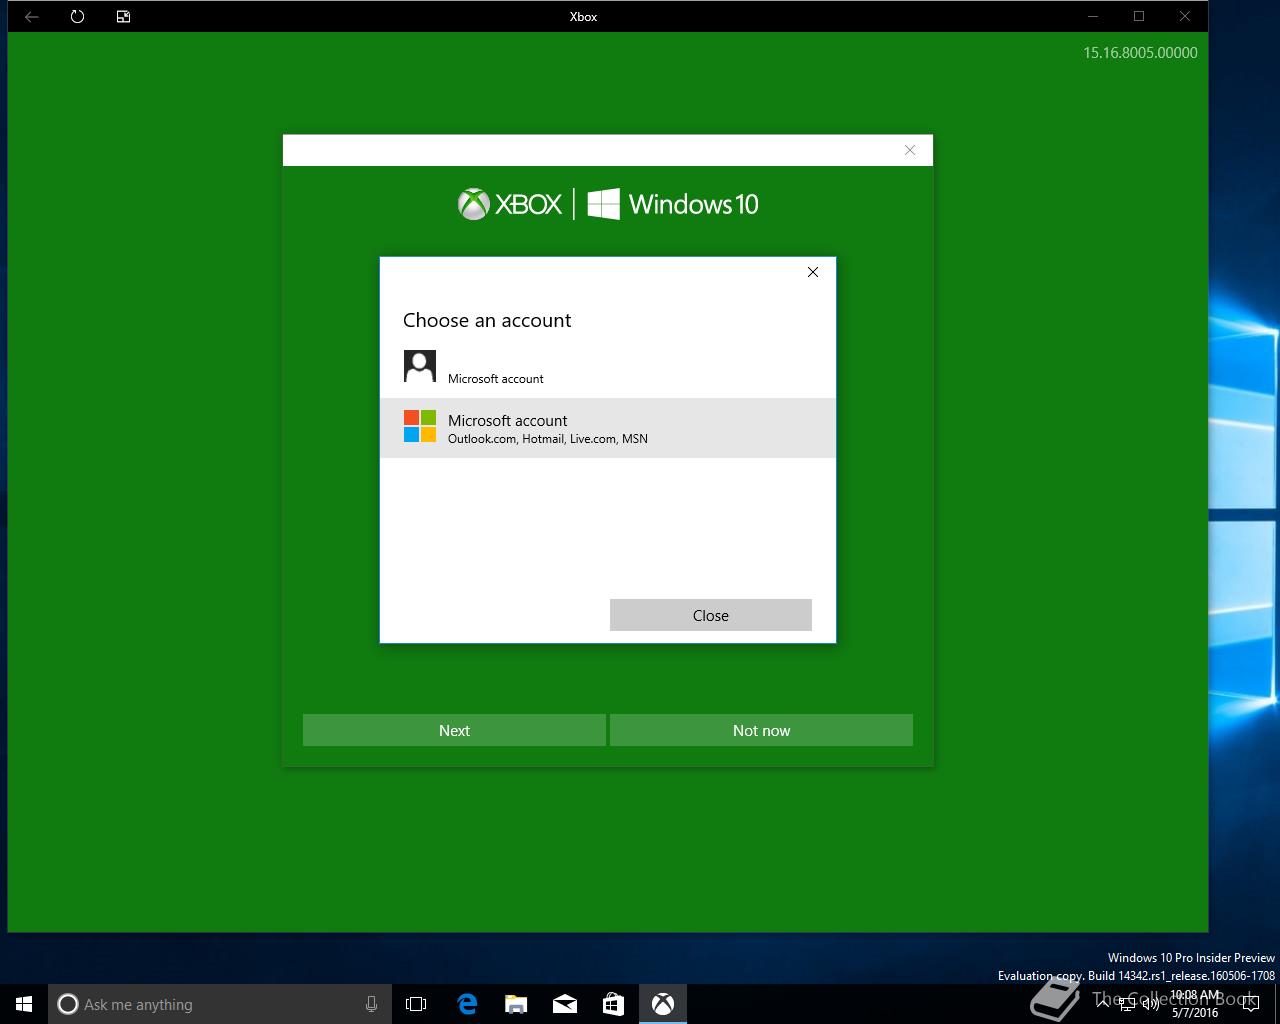Click the Next button
The image size is (1280, 1024).
point(454,730)
